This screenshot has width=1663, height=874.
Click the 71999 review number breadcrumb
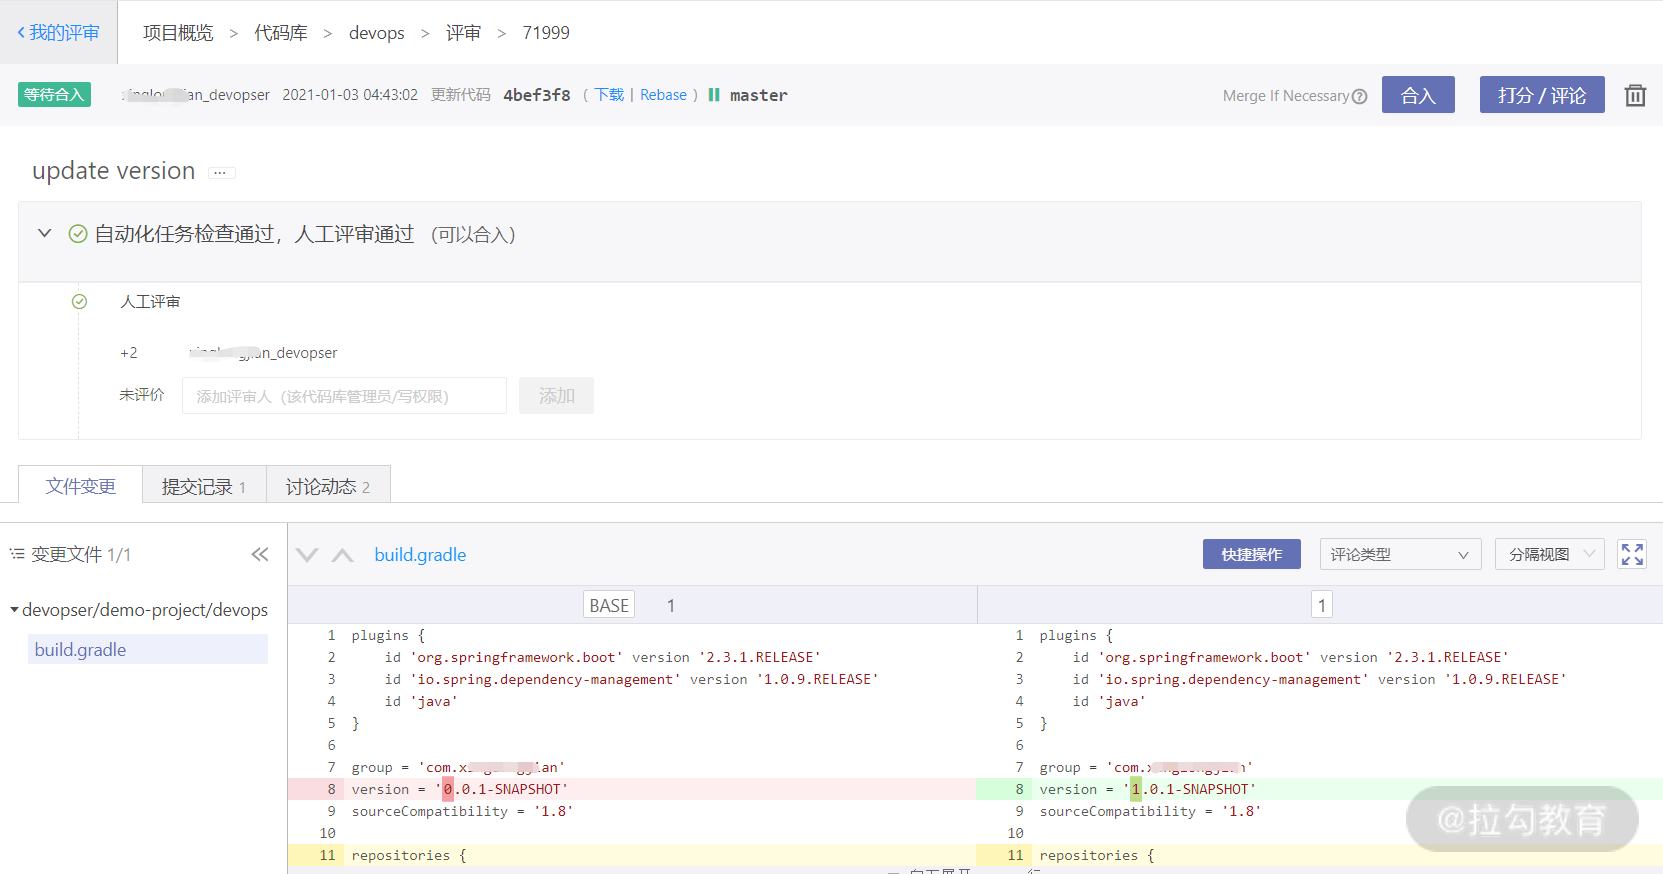546,33
